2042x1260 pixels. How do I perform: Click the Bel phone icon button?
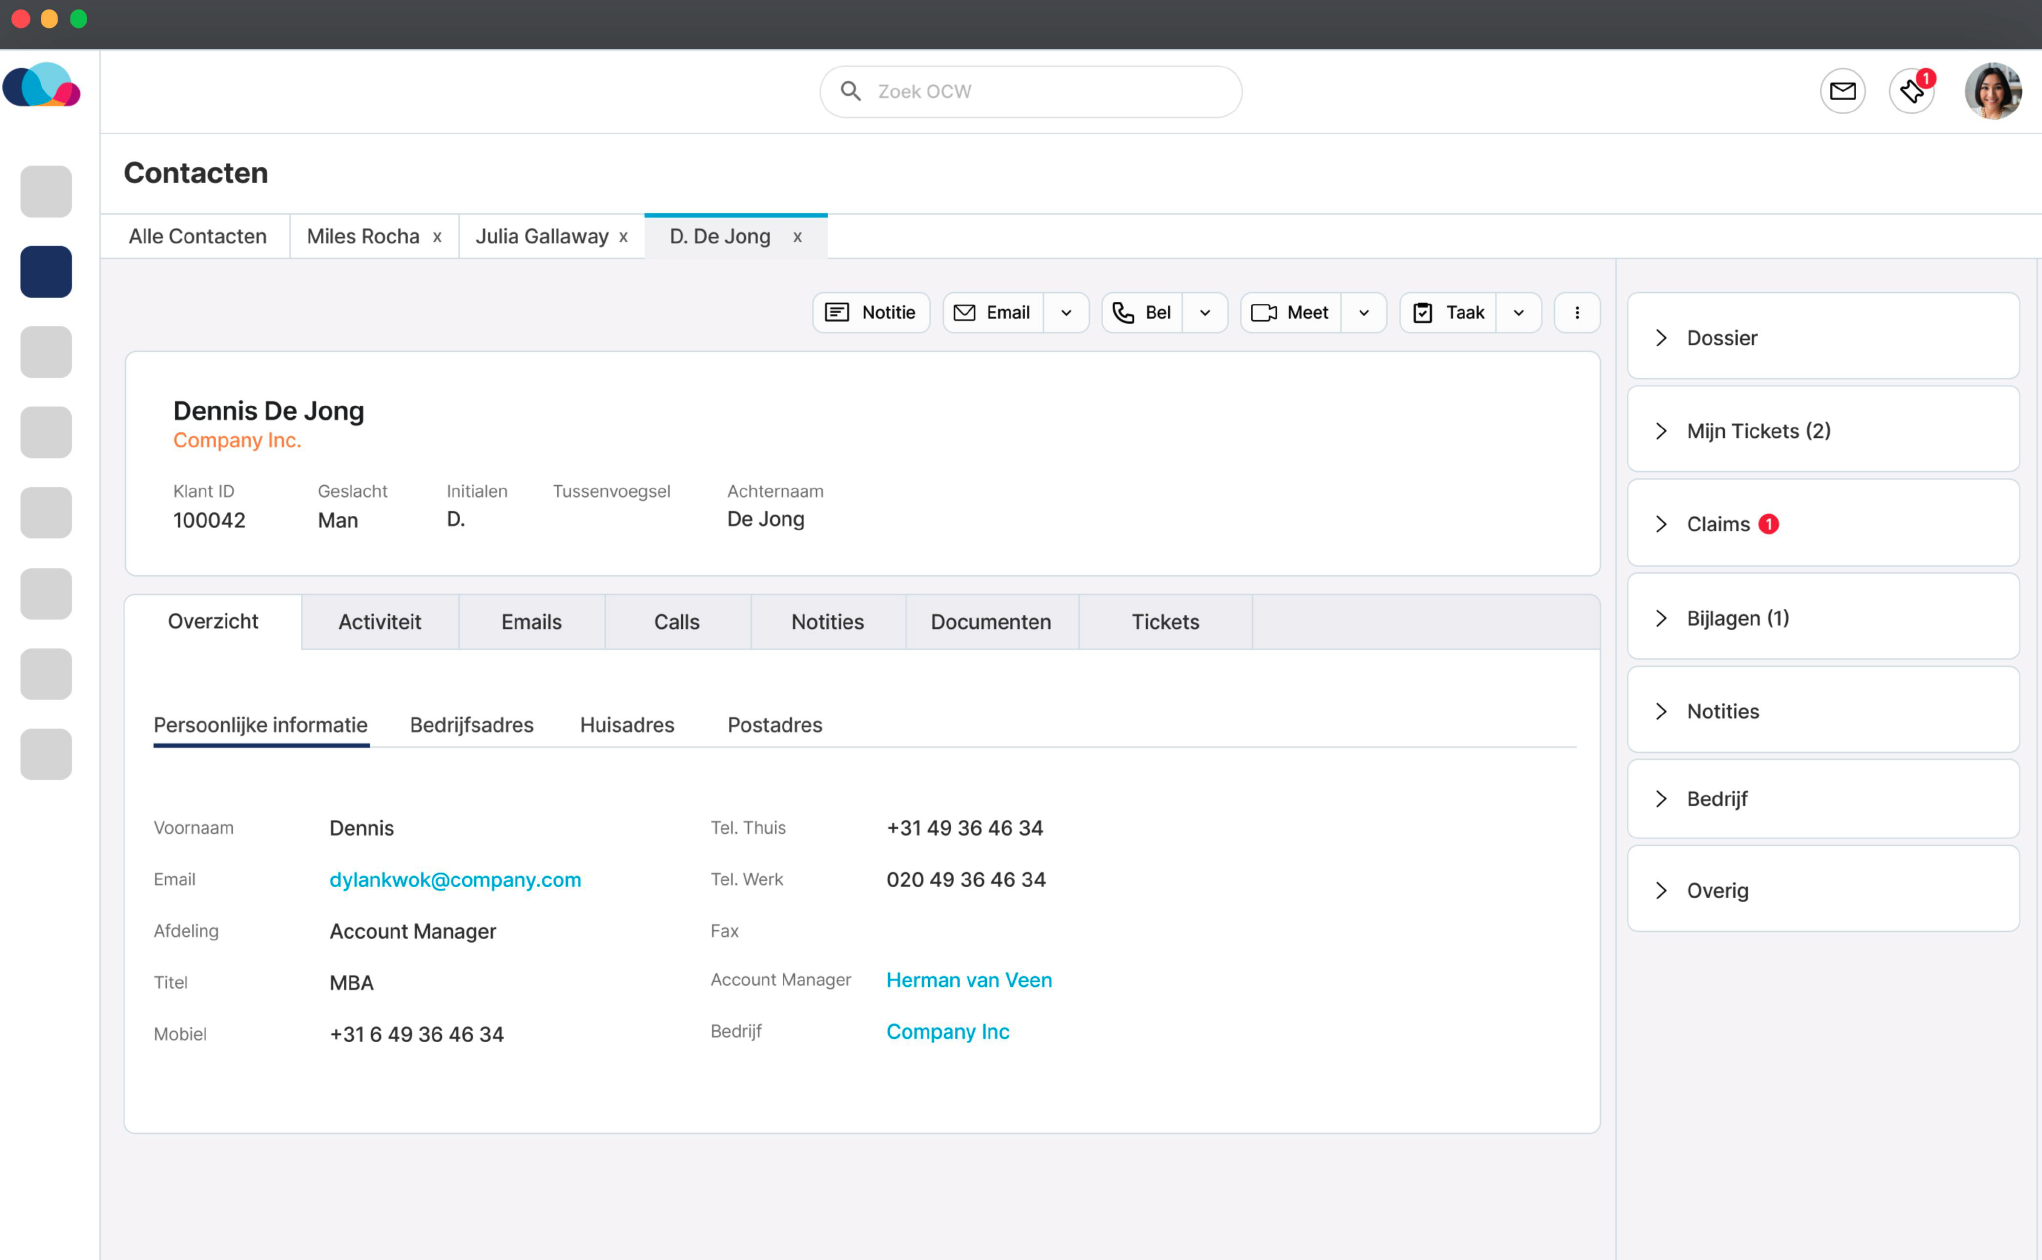click(x=1142, y=313)
